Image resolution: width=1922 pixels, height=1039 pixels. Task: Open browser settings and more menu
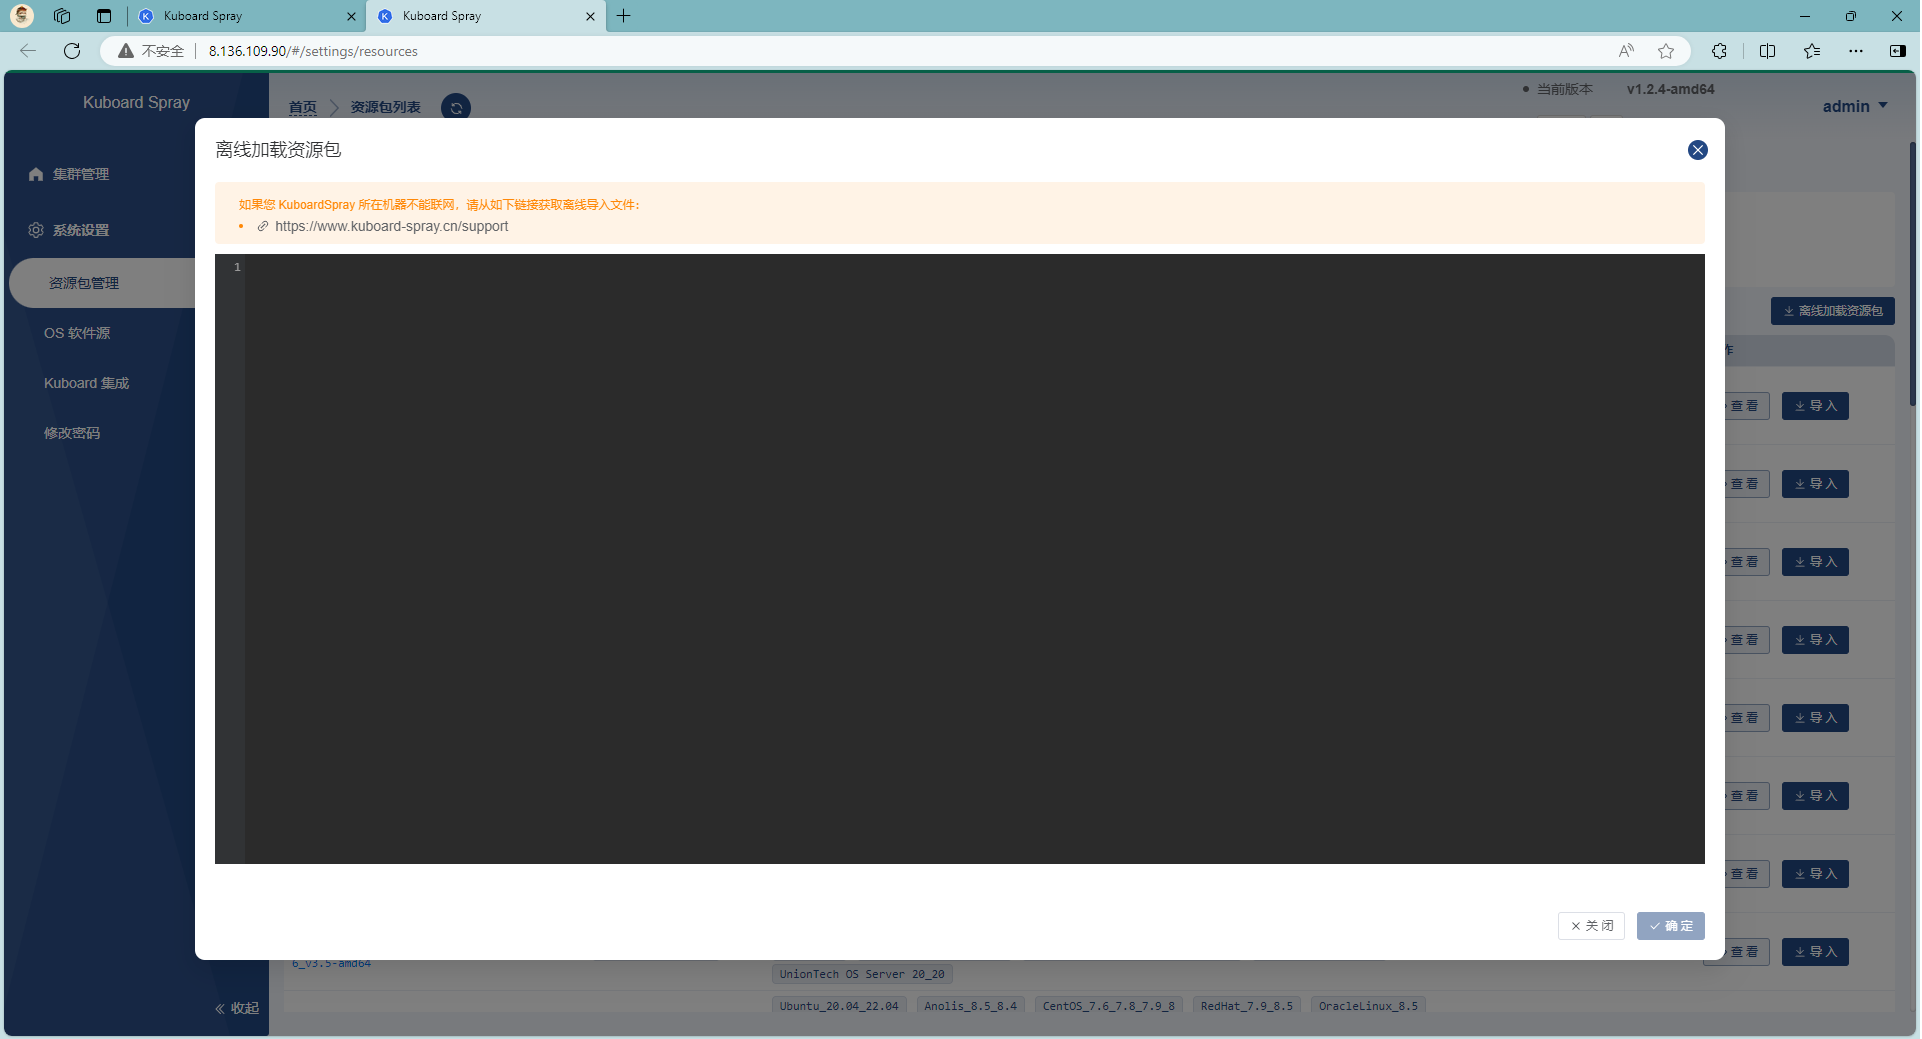click(x=1855, y=51)
